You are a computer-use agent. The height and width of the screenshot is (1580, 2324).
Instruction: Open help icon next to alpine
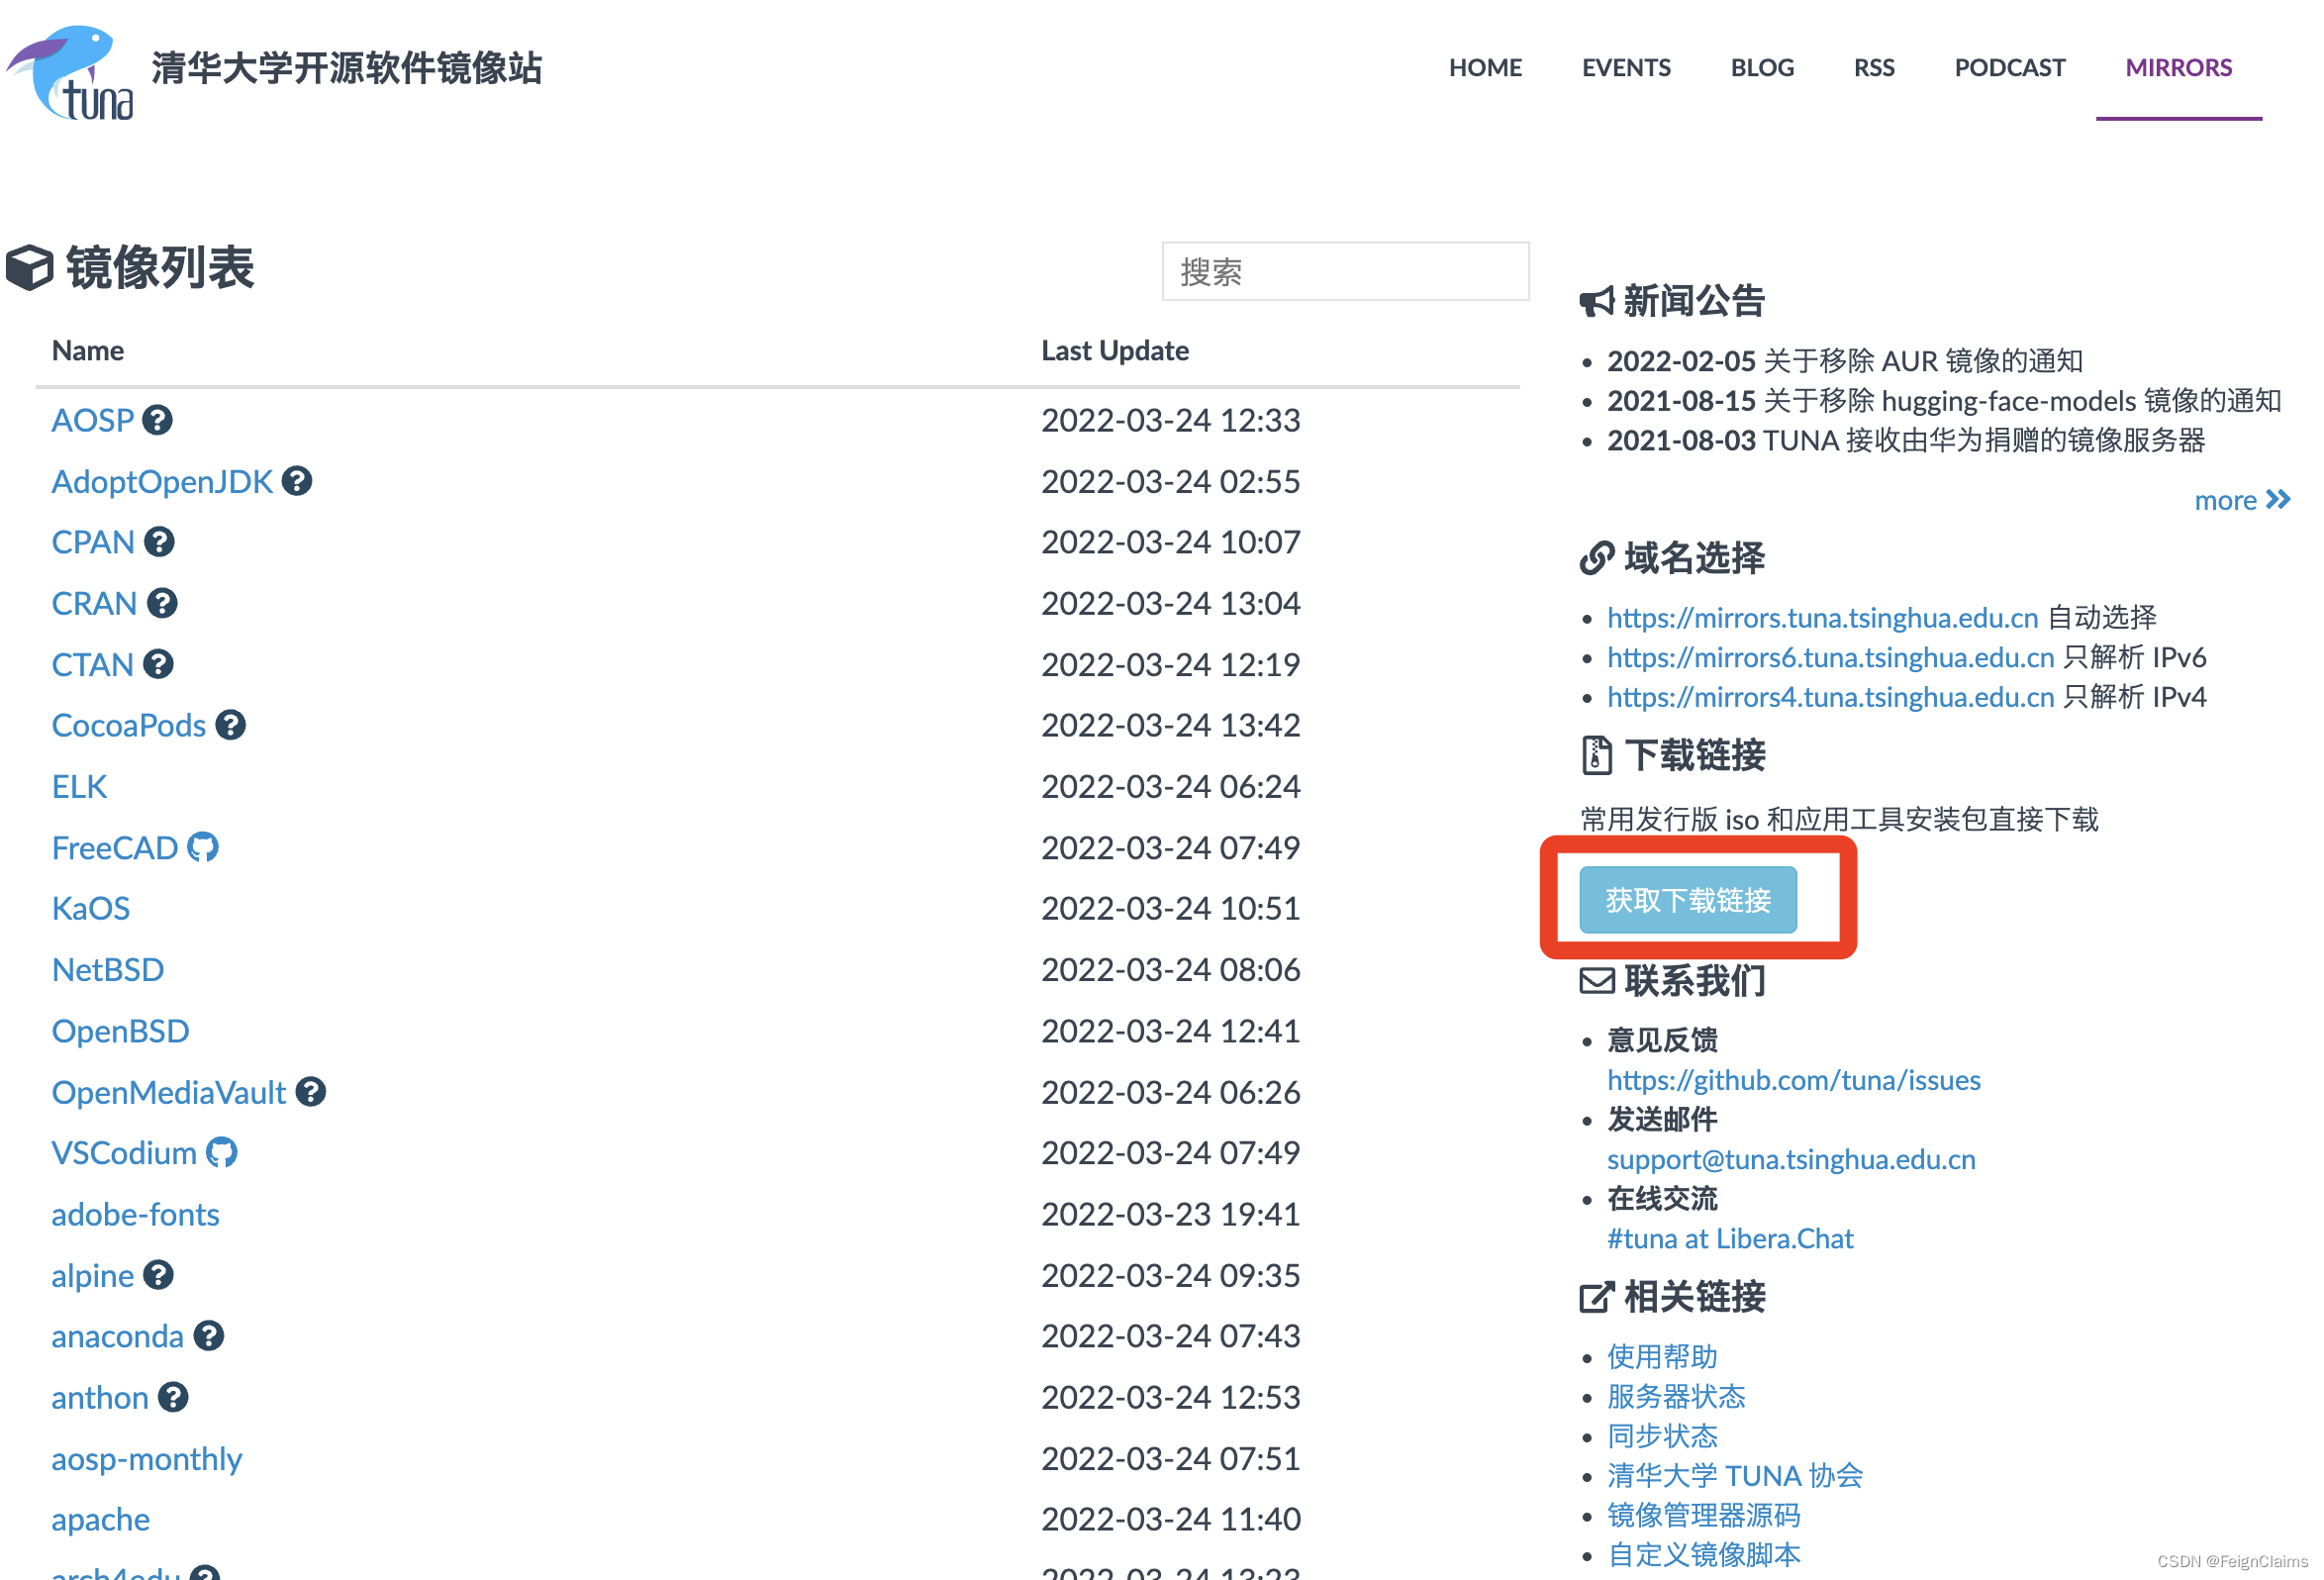tap(158, 1275)
